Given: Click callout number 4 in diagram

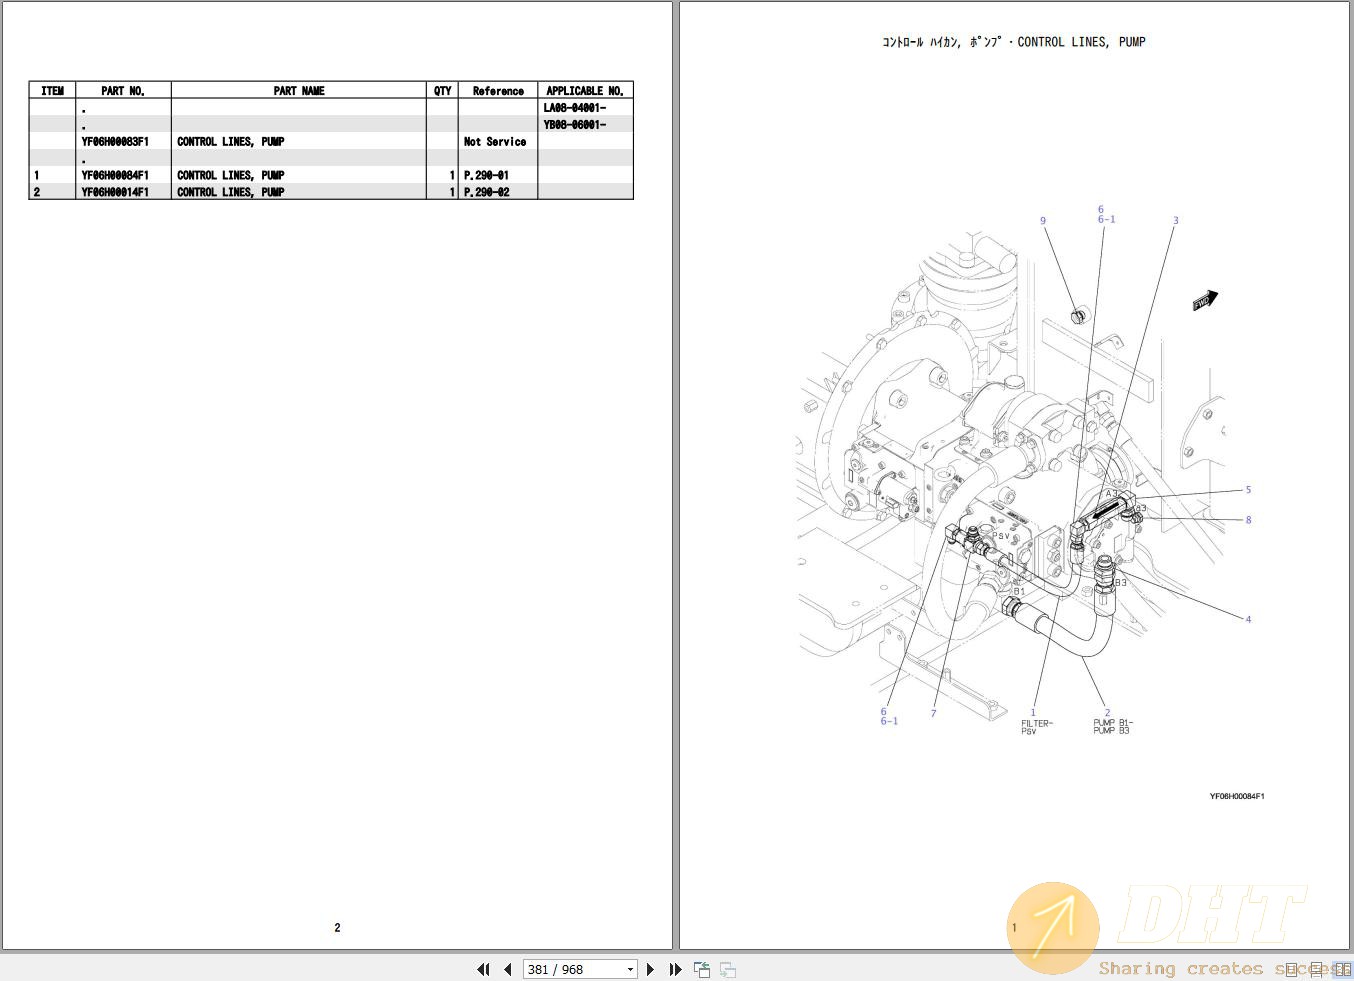Looking at the screenshot, I should tap(1248, 619).
